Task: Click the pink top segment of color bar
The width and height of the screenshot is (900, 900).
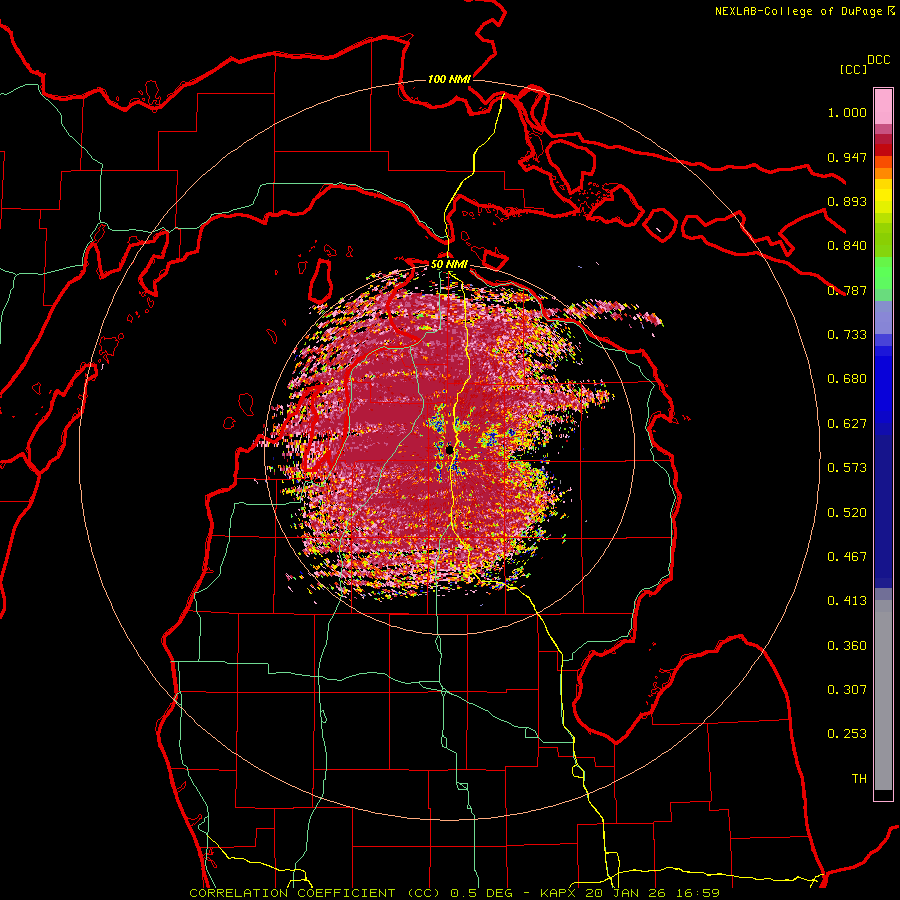Action: [883, 107]
